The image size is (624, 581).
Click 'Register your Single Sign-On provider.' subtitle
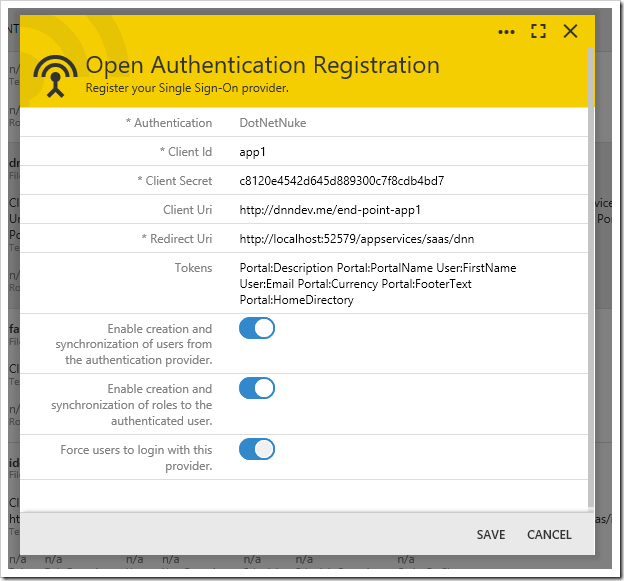tap(187, 88)
